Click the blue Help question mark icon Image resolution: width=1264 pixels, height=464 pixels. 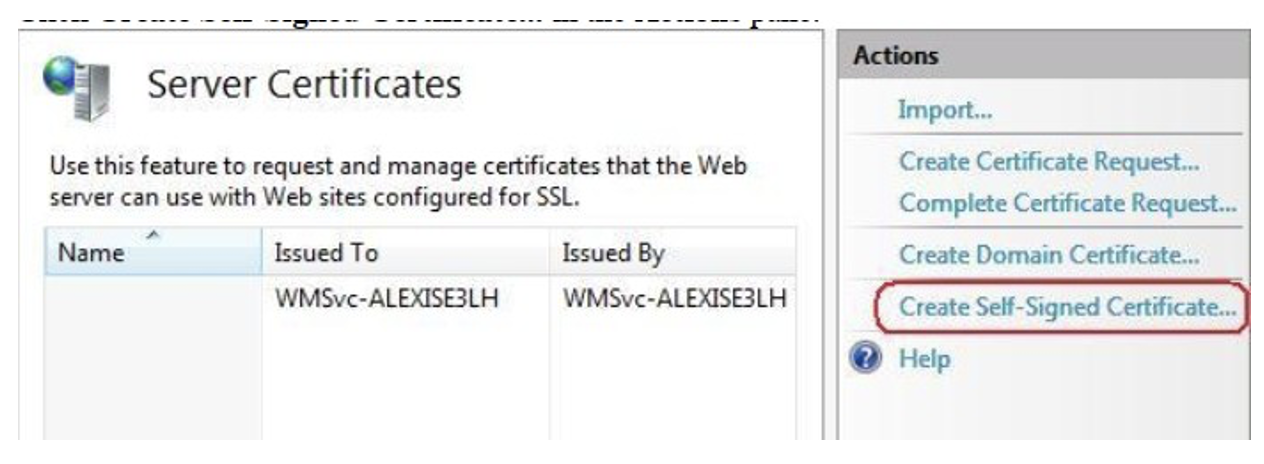(866, 358)
